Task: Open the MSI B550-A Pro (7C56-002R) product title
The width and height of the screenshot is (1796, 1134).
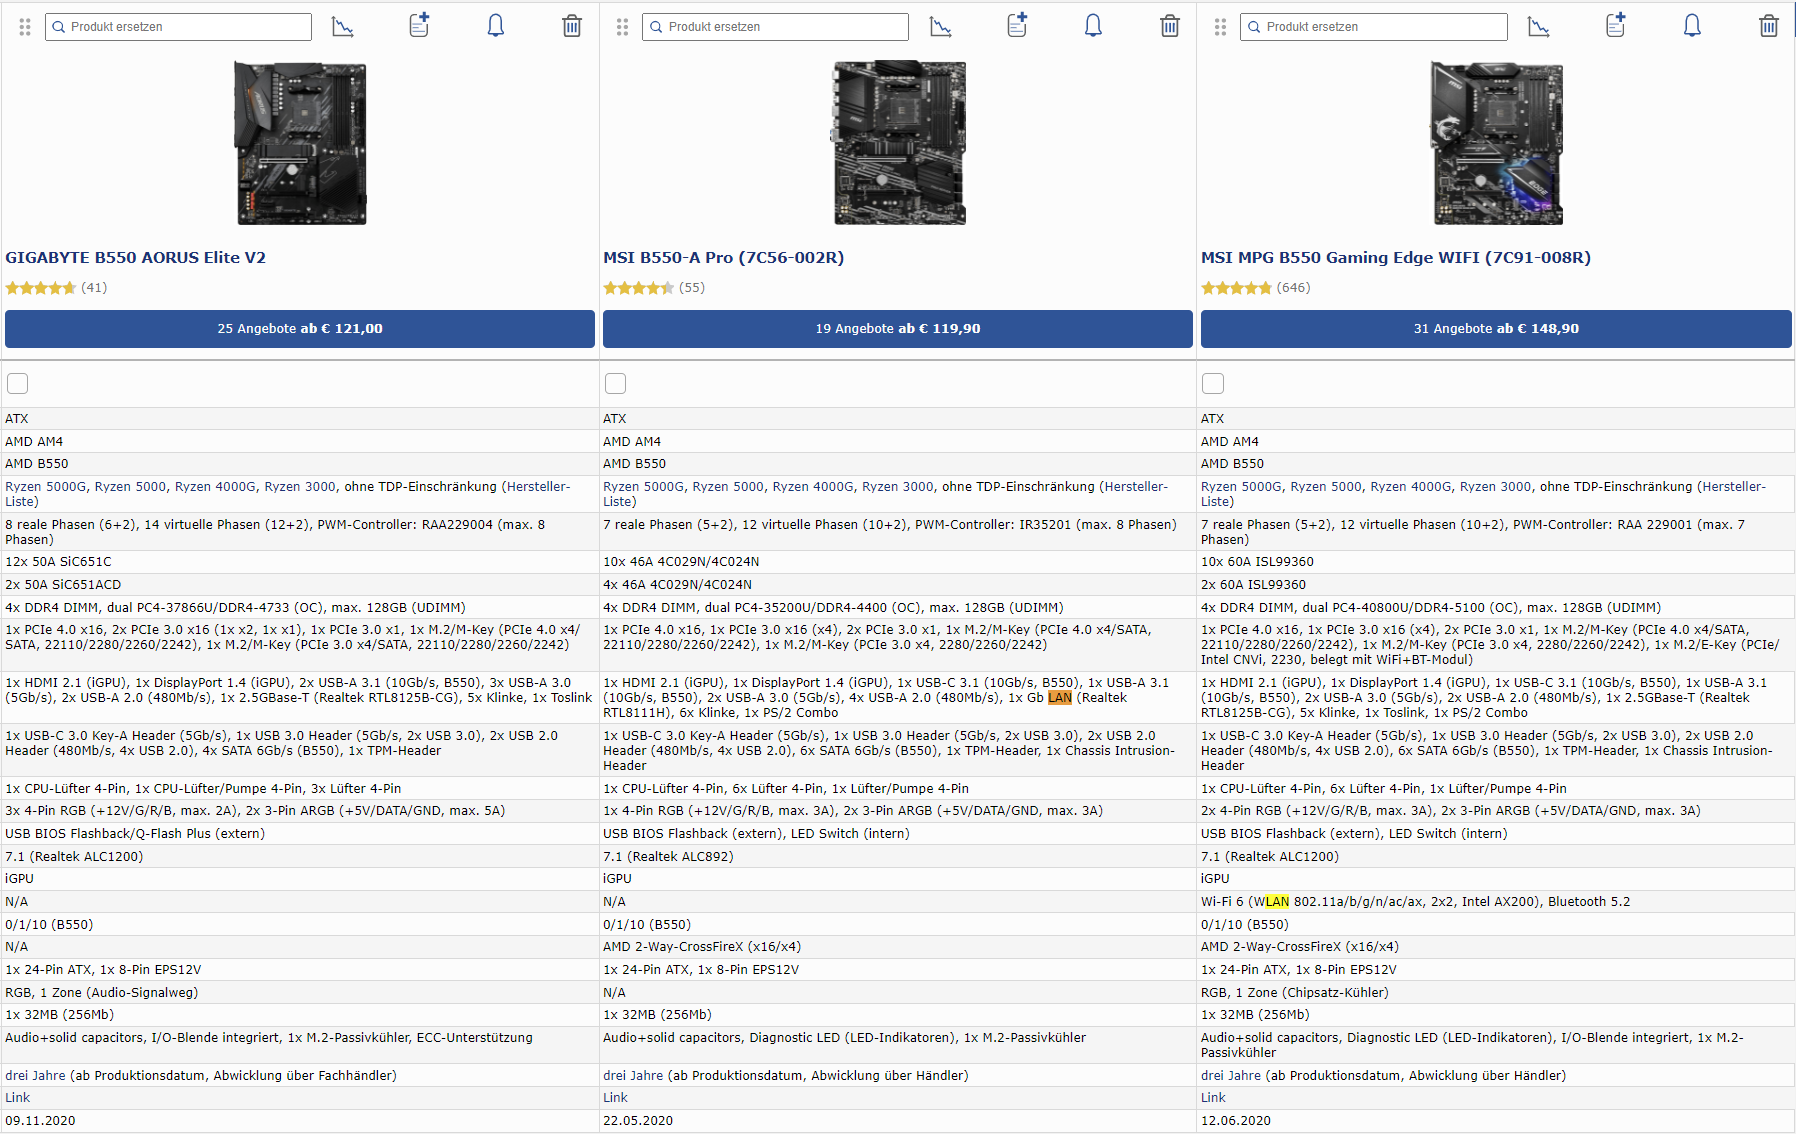Action: pos(724,258)
